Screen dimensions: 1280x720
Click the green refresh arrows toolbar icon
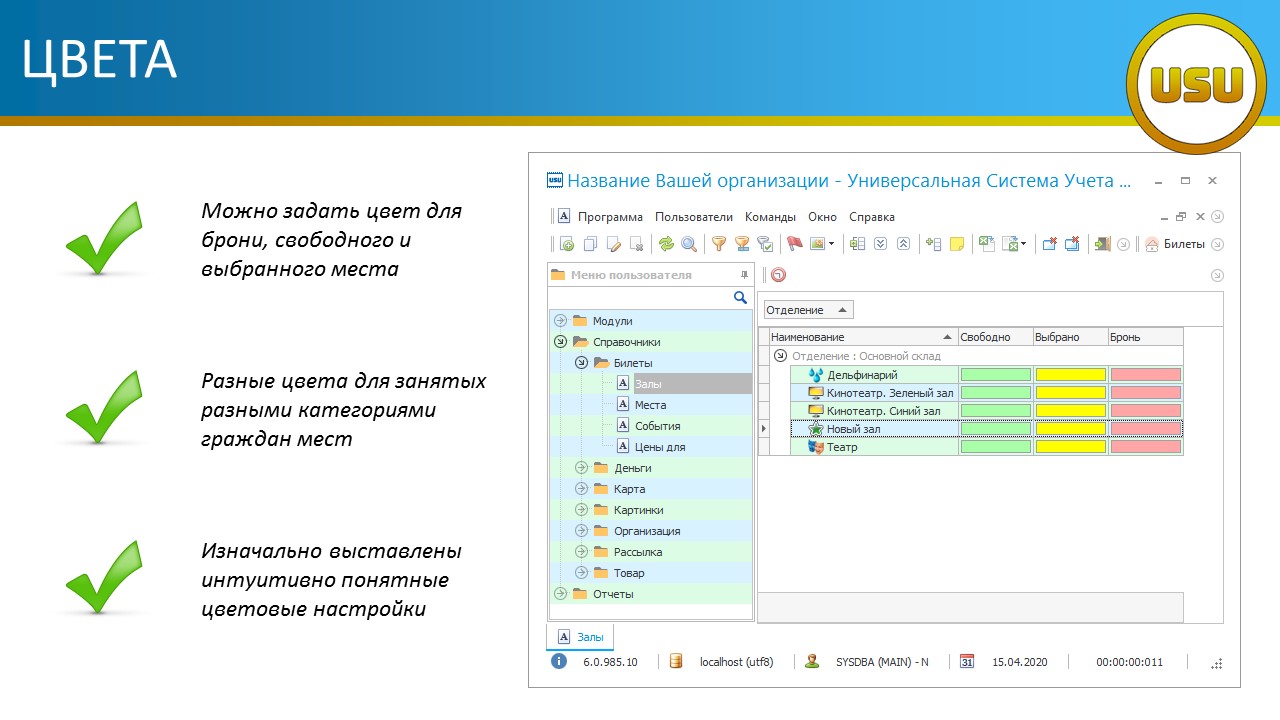pyautogui.click(x=665, y=244)
